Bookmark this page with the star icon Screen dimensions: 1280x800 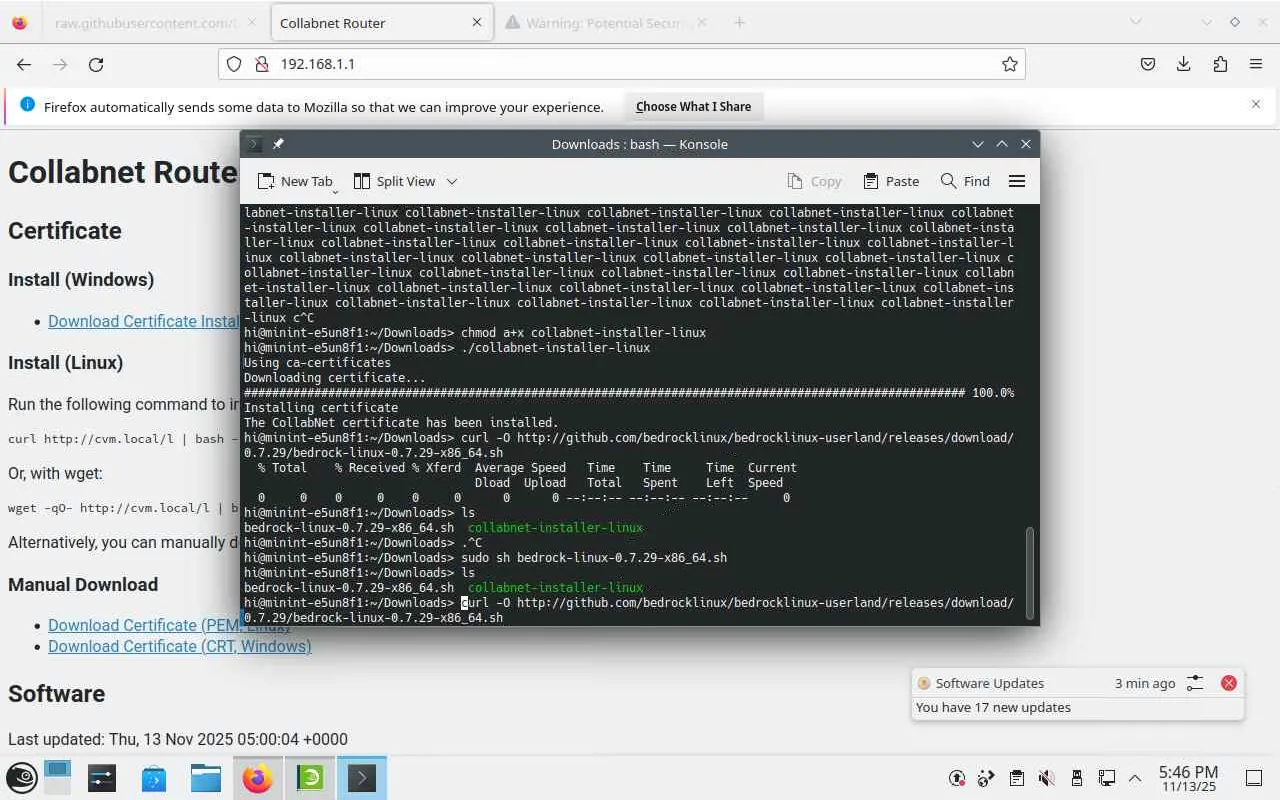coord(1010,64)
